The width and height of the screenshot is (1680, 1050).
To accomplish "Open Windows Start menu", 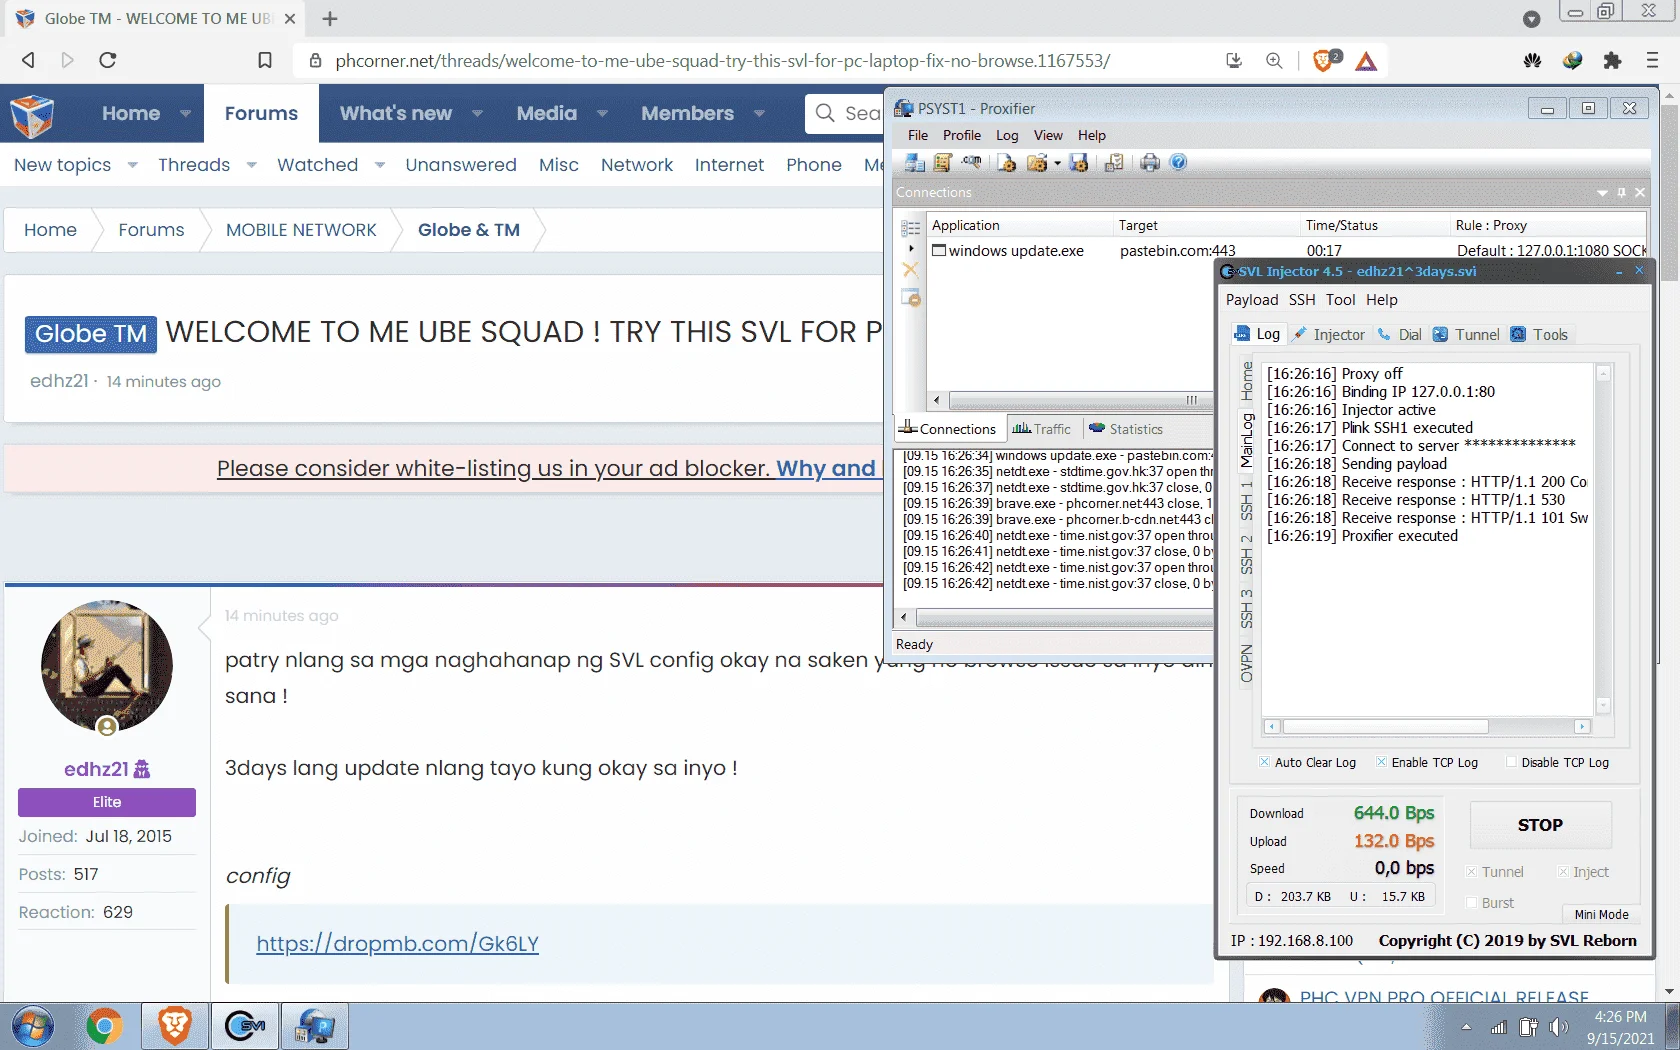I will tap(32, 1026).
